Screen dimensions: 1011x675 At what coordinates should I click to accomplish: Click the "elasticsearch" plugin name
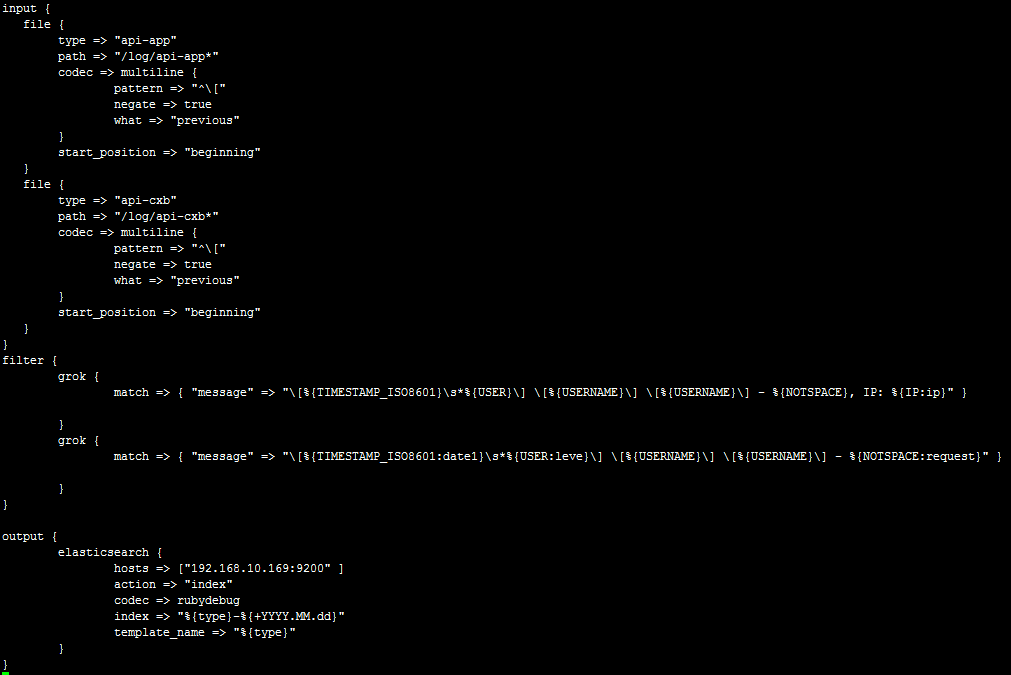point(103,553)
